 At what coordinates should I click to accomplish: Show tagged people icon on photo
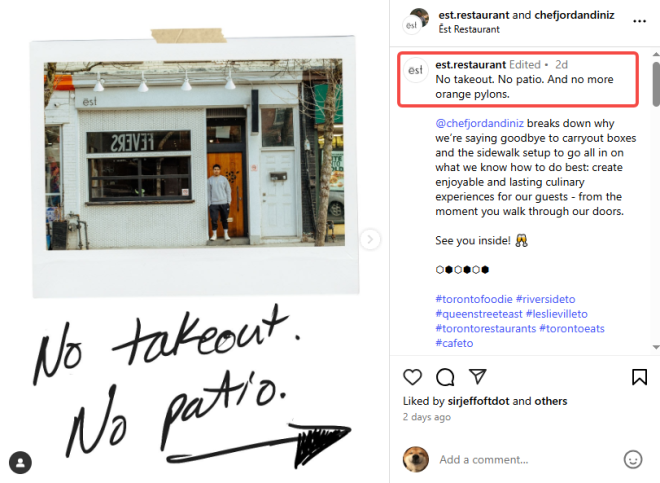point(20,462)
